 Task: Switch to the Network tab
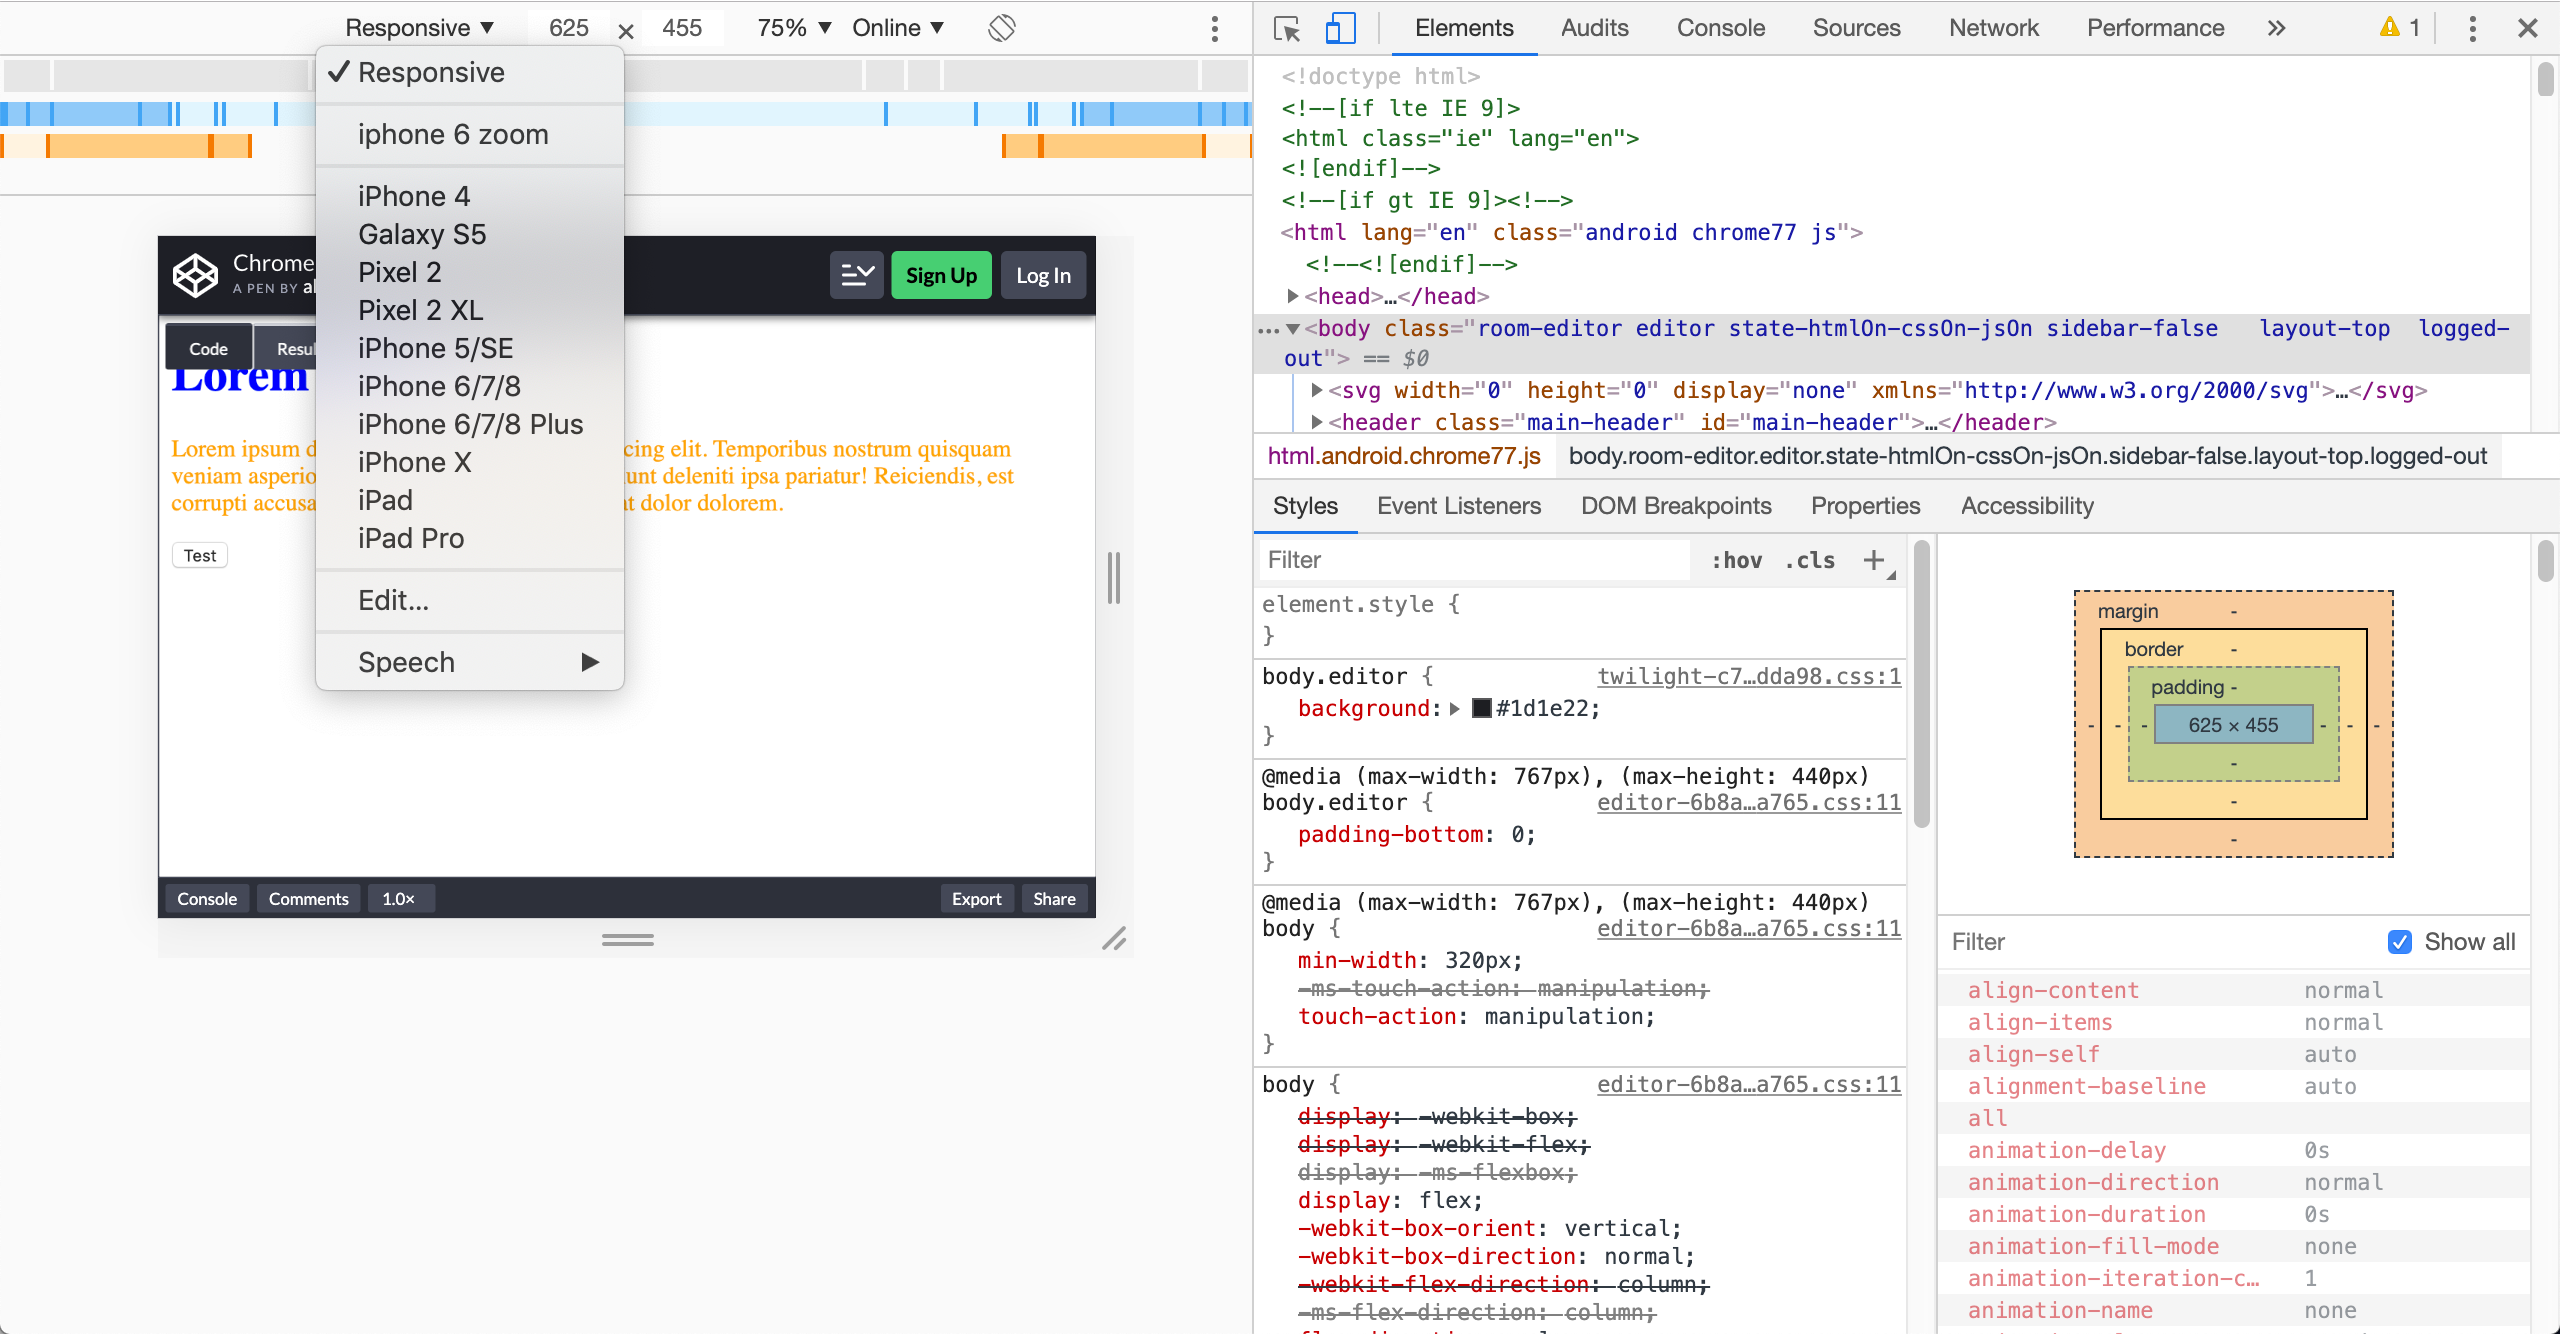1992,28
